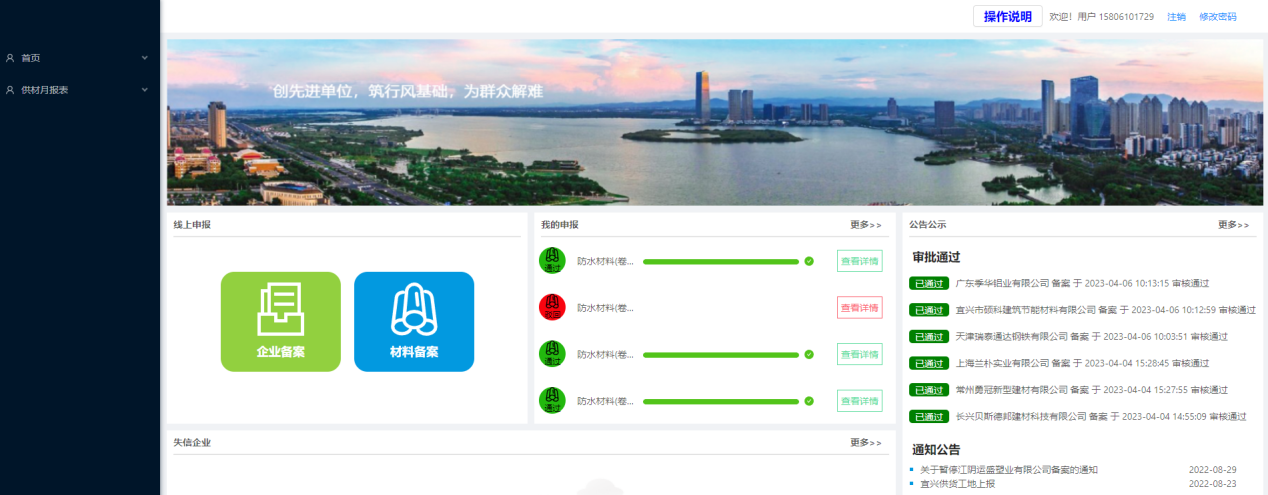
Task: Click the user icon beside 首页
Action: 10,58
